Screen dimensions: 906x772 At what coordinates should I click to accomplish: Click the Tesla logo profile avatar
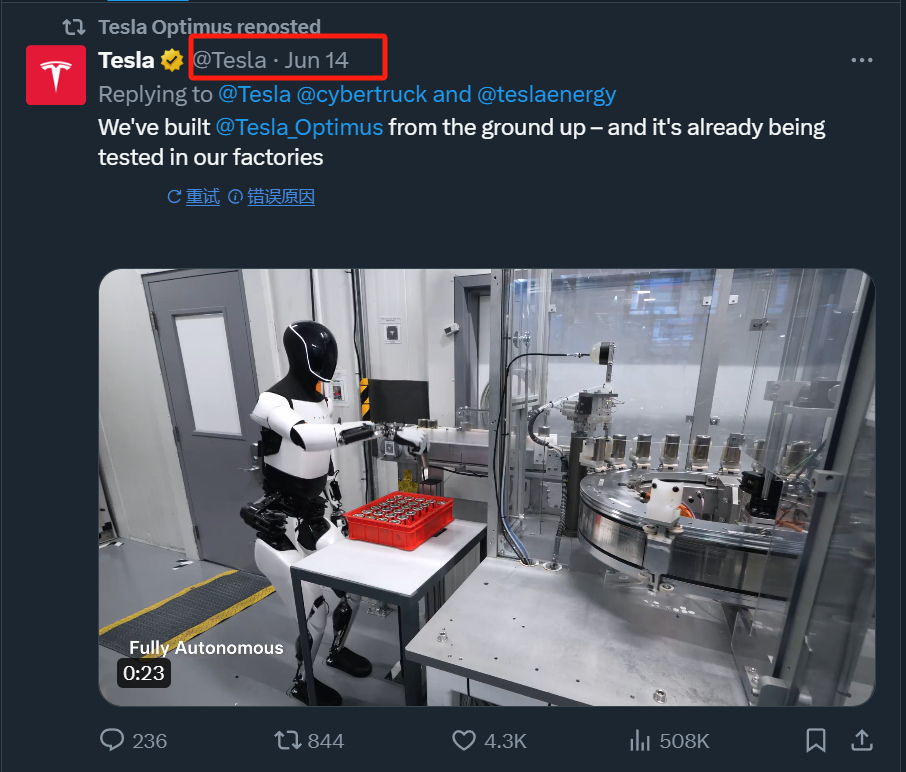55,75
